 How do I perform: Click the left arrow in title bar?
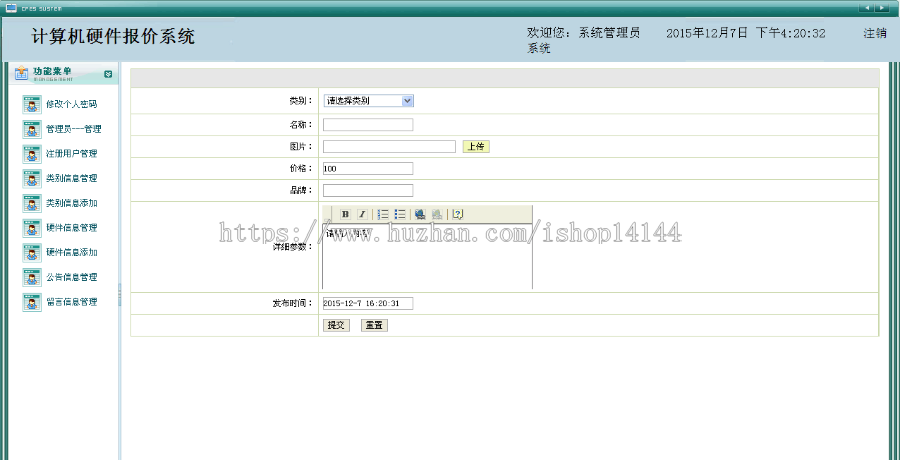click(866, 7)
